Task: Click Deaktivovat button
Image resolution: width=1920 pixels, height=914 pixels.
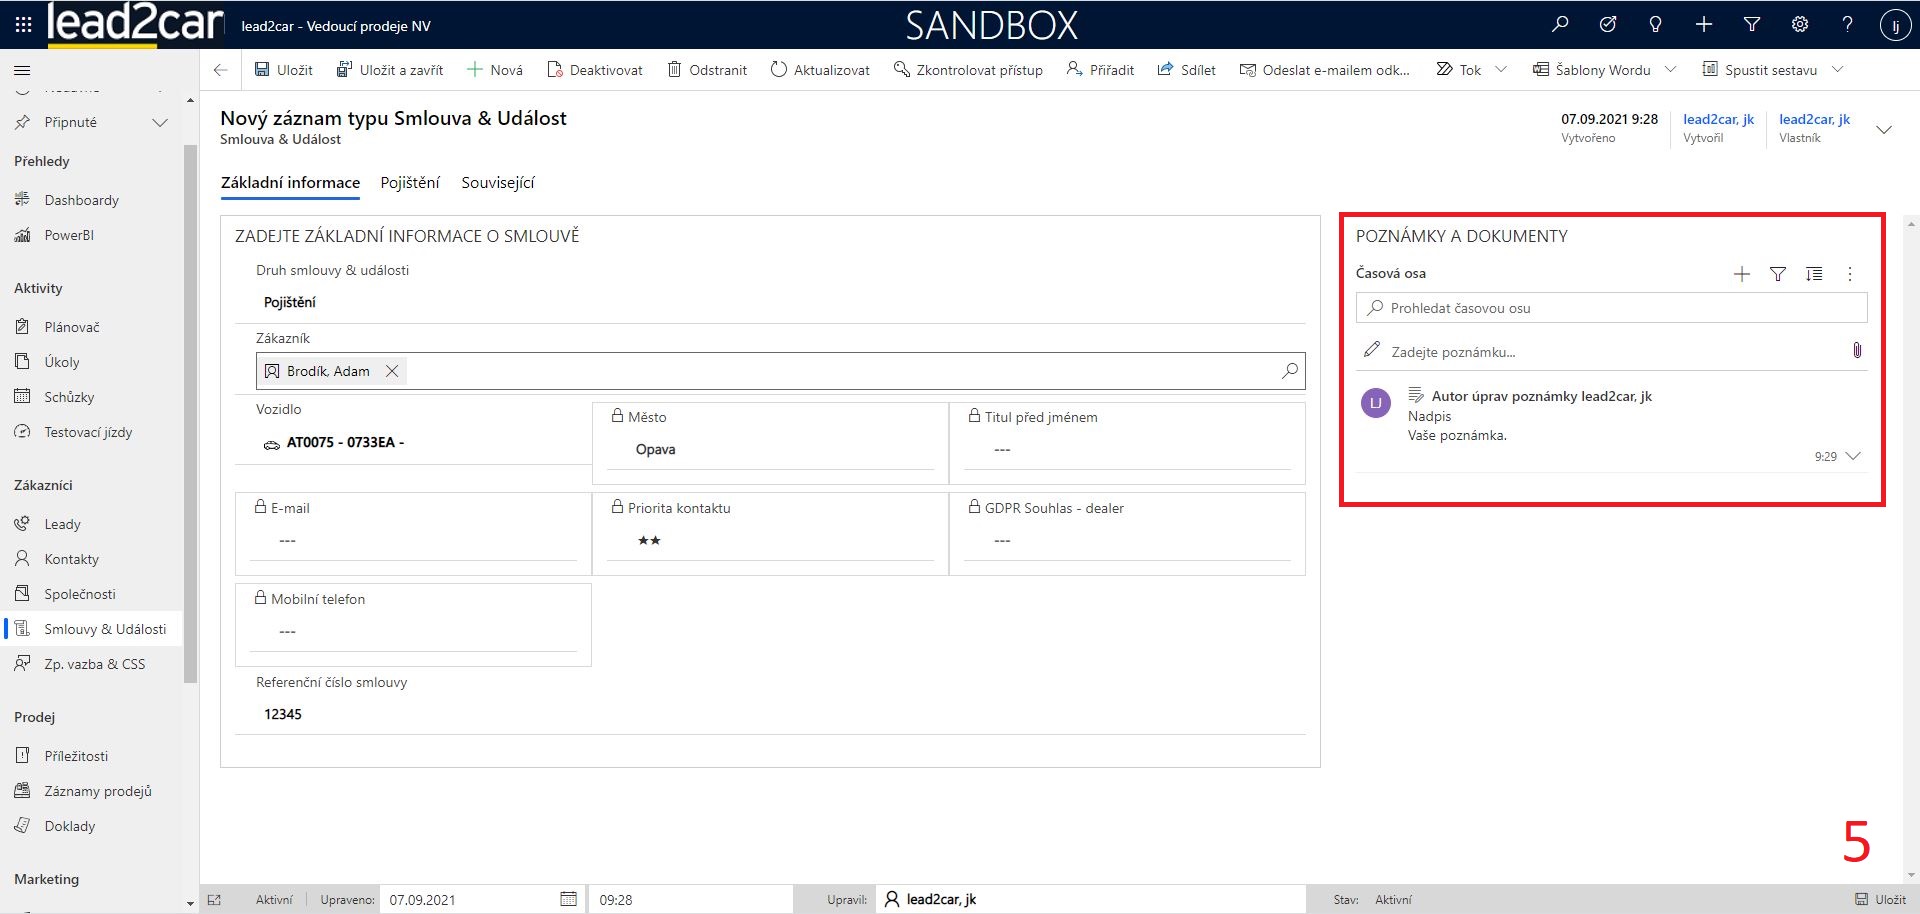Action: point(595,70)
